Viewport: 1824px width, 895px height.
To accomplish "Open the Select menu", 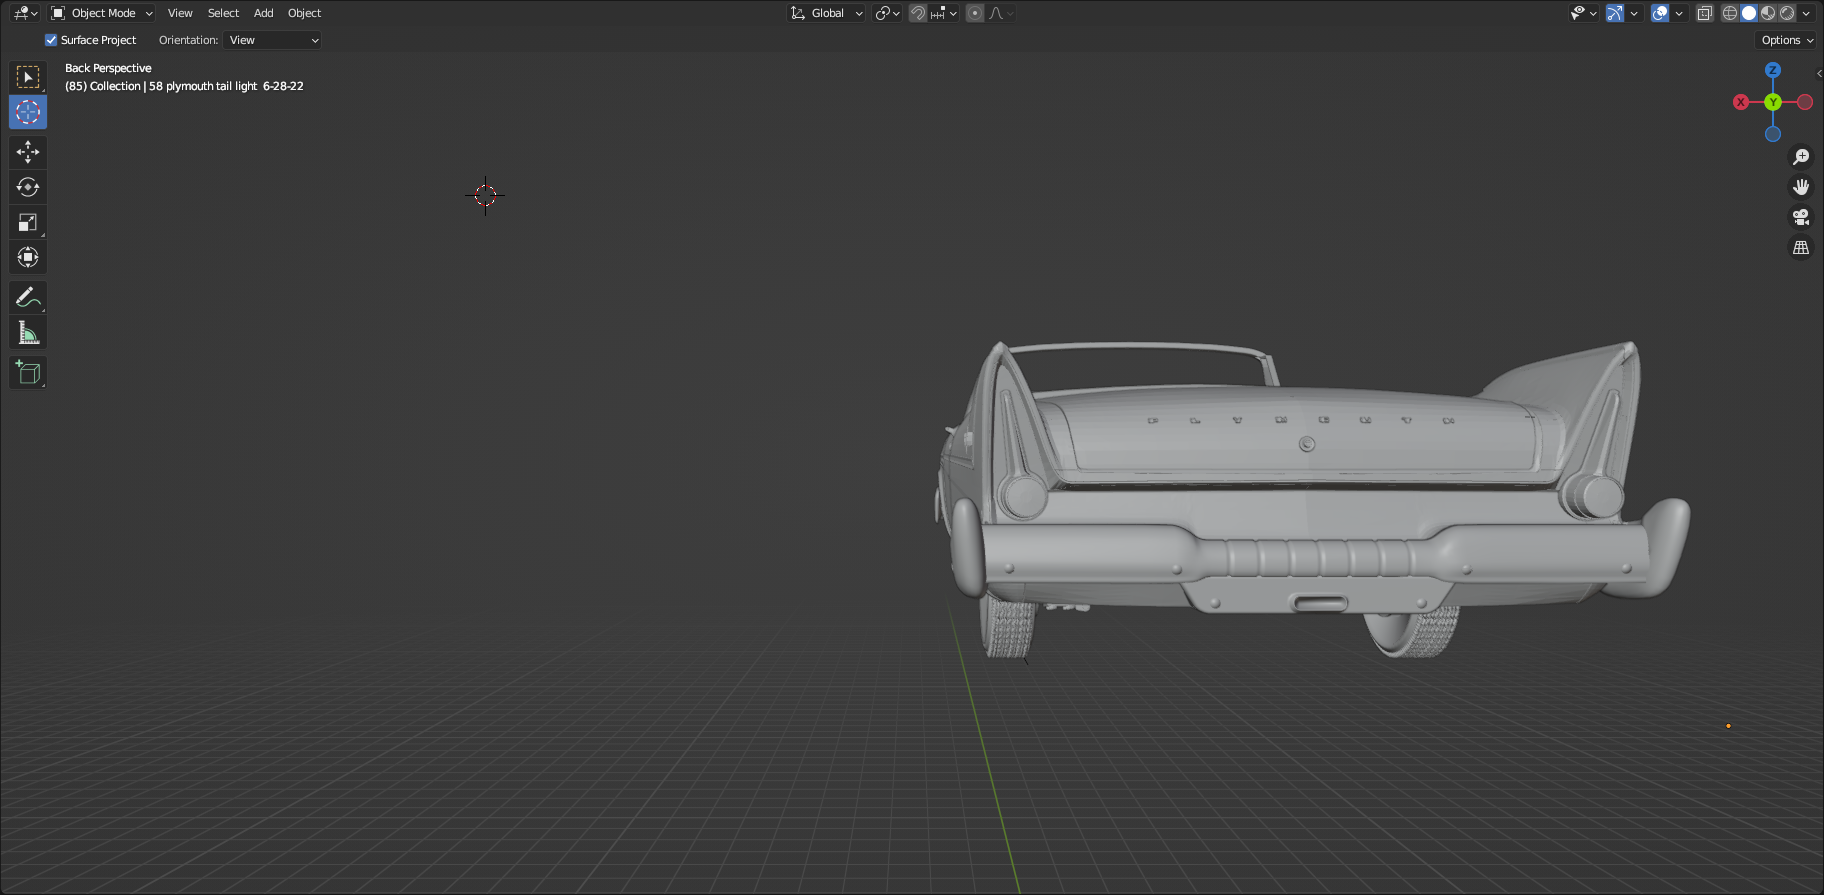I will coord(223,13).
